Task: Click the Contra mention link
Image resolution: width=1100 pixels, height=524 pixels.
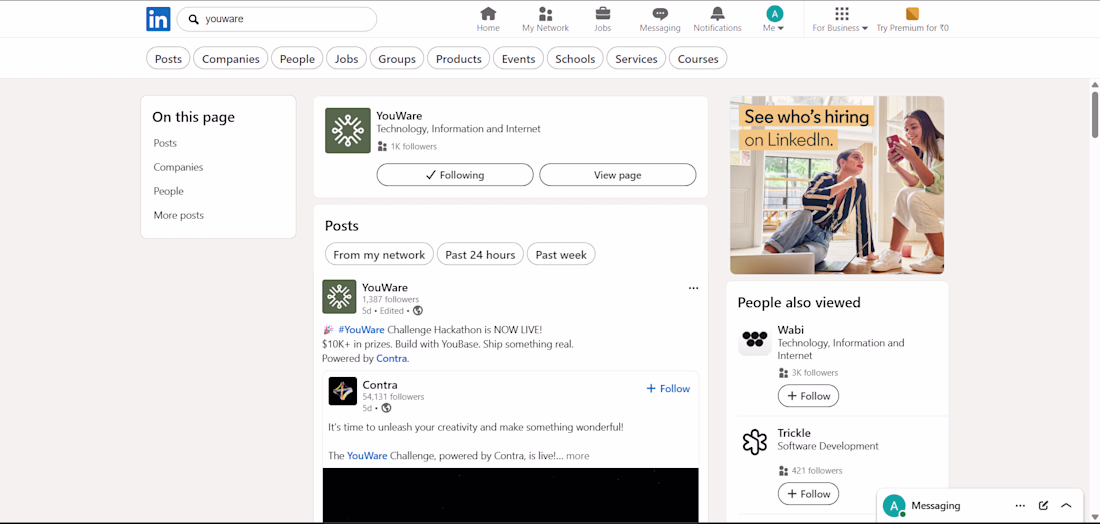Action: [x=392, y=358]
